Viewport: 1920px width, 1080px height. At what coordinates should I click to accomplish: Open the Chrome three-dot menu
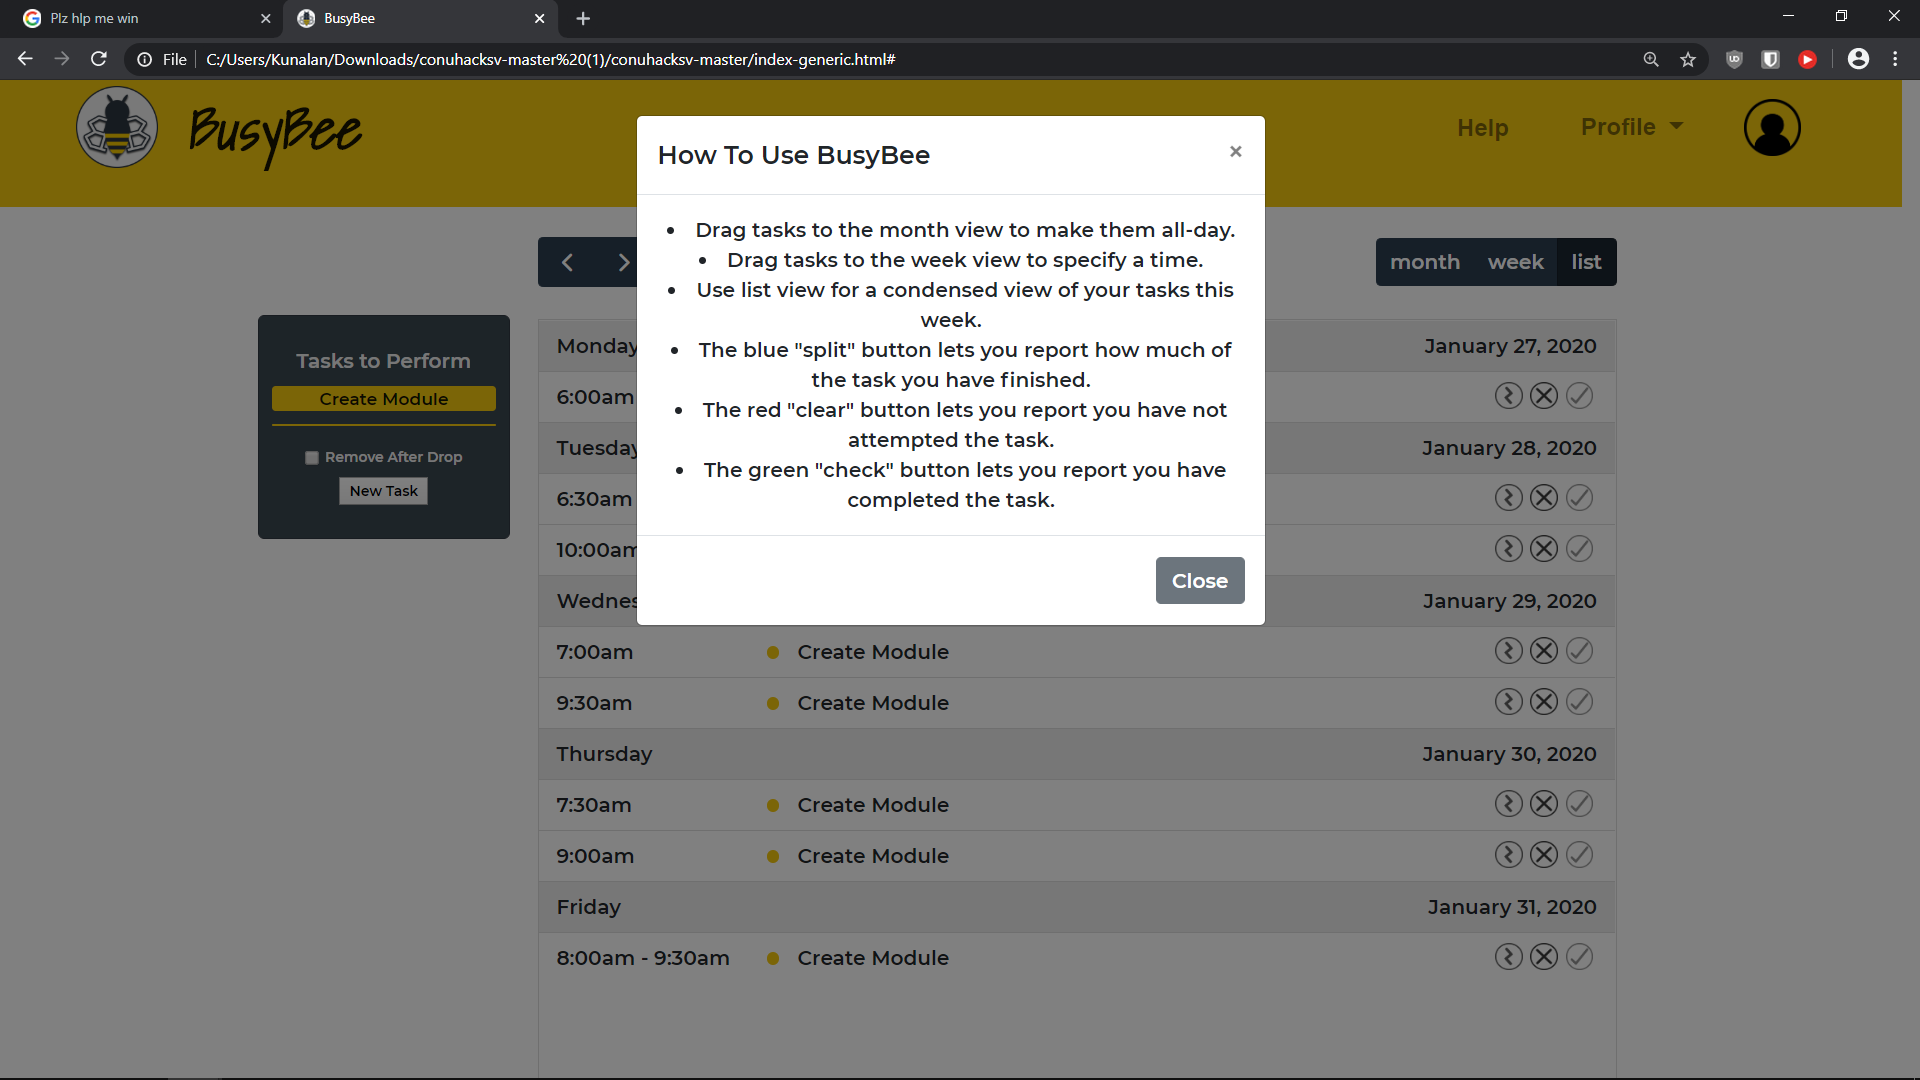pos(1895,60)
